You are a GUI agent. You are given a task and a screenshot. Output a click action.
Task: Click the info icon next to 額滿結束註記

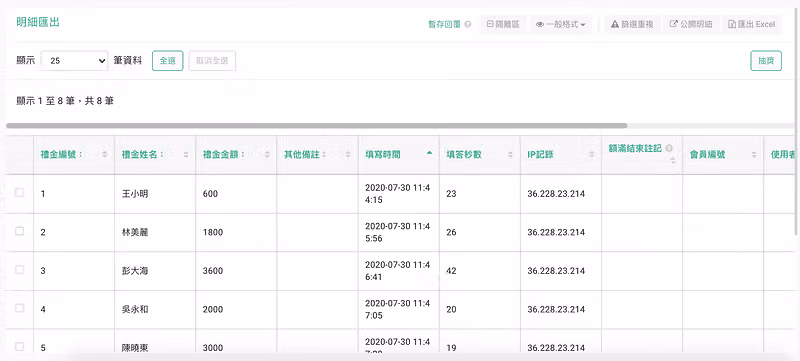tap(668, 148)
